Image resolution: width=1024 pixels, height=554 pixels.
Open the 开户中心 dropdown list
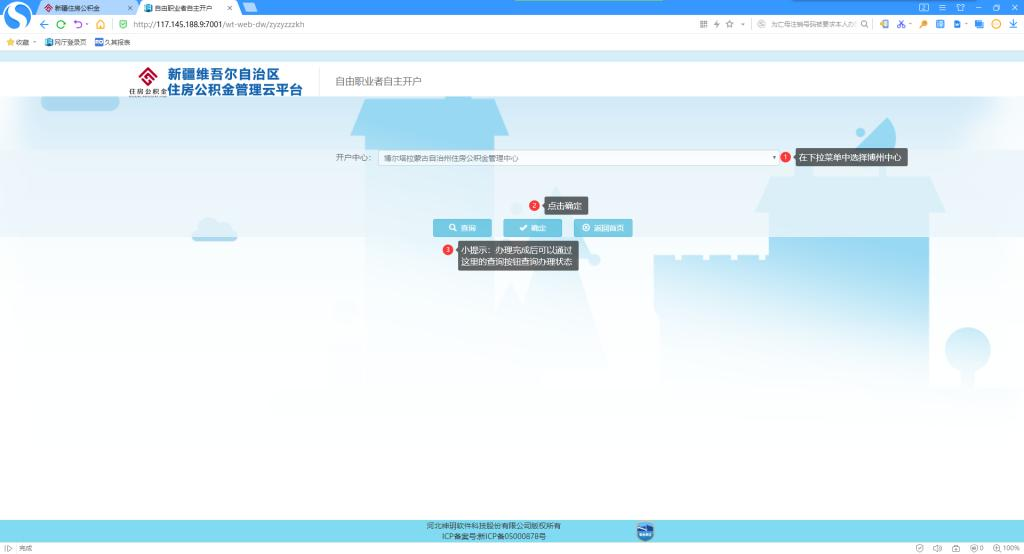point(579,158)
